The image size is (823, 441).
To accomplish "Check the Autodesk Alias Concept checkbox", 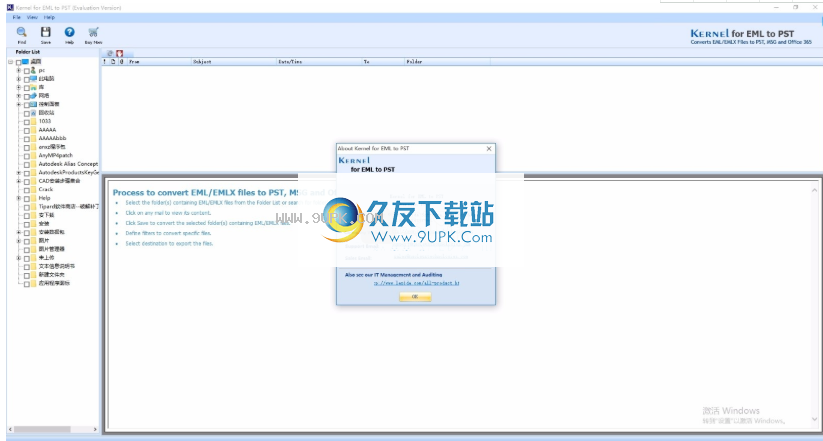I will point(27,164).
